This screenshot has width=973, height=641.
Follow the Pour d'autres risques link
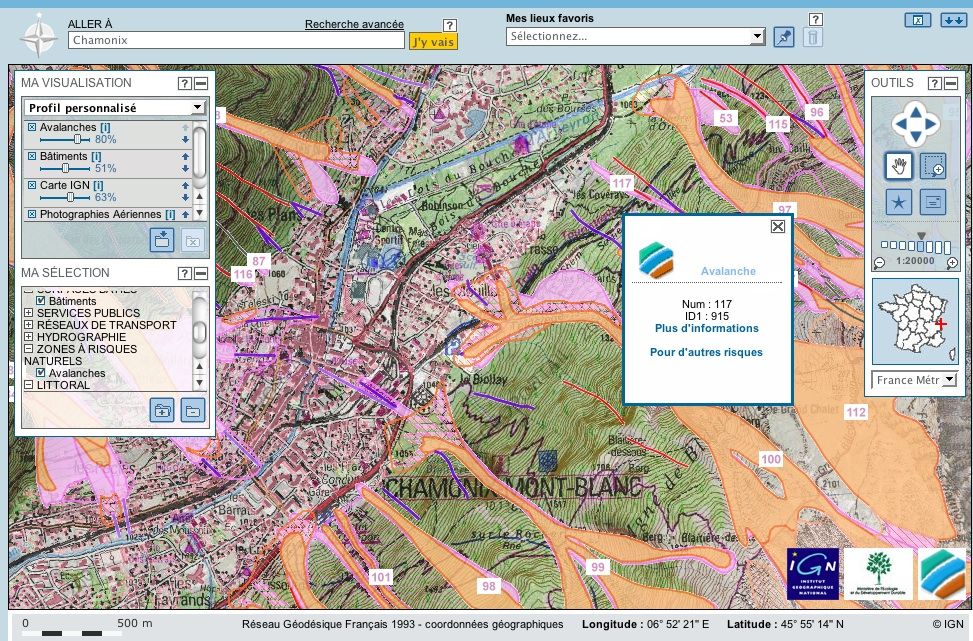coord(706,352)
